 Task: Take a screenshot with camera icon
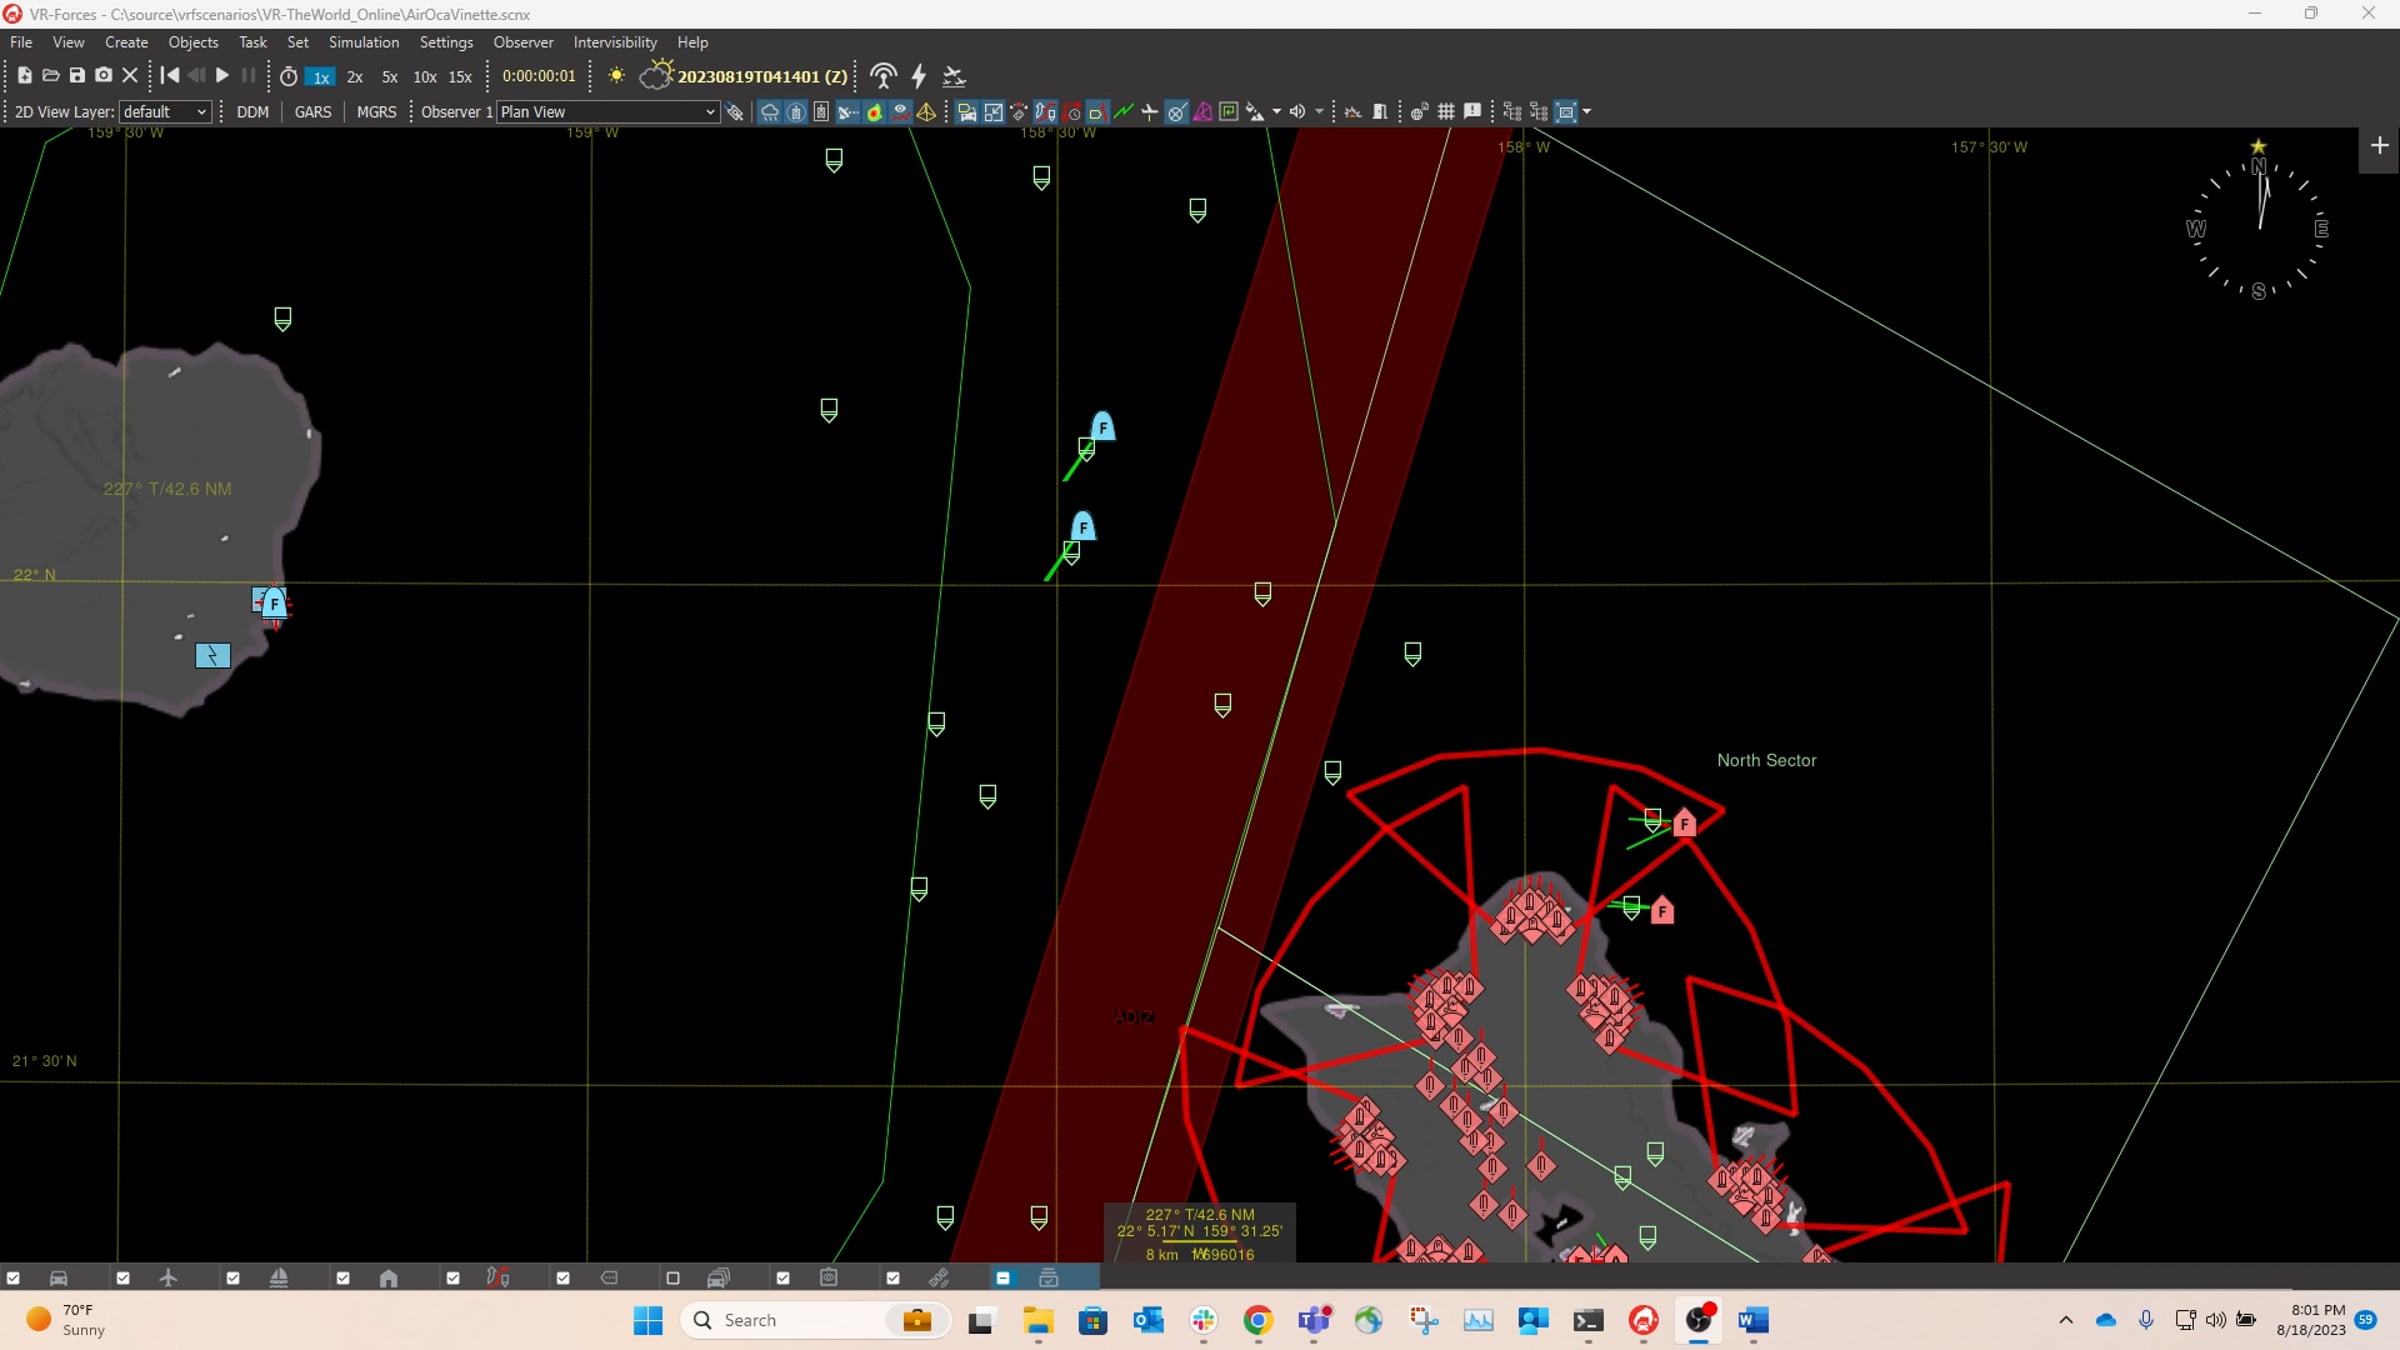pos(103,76)
